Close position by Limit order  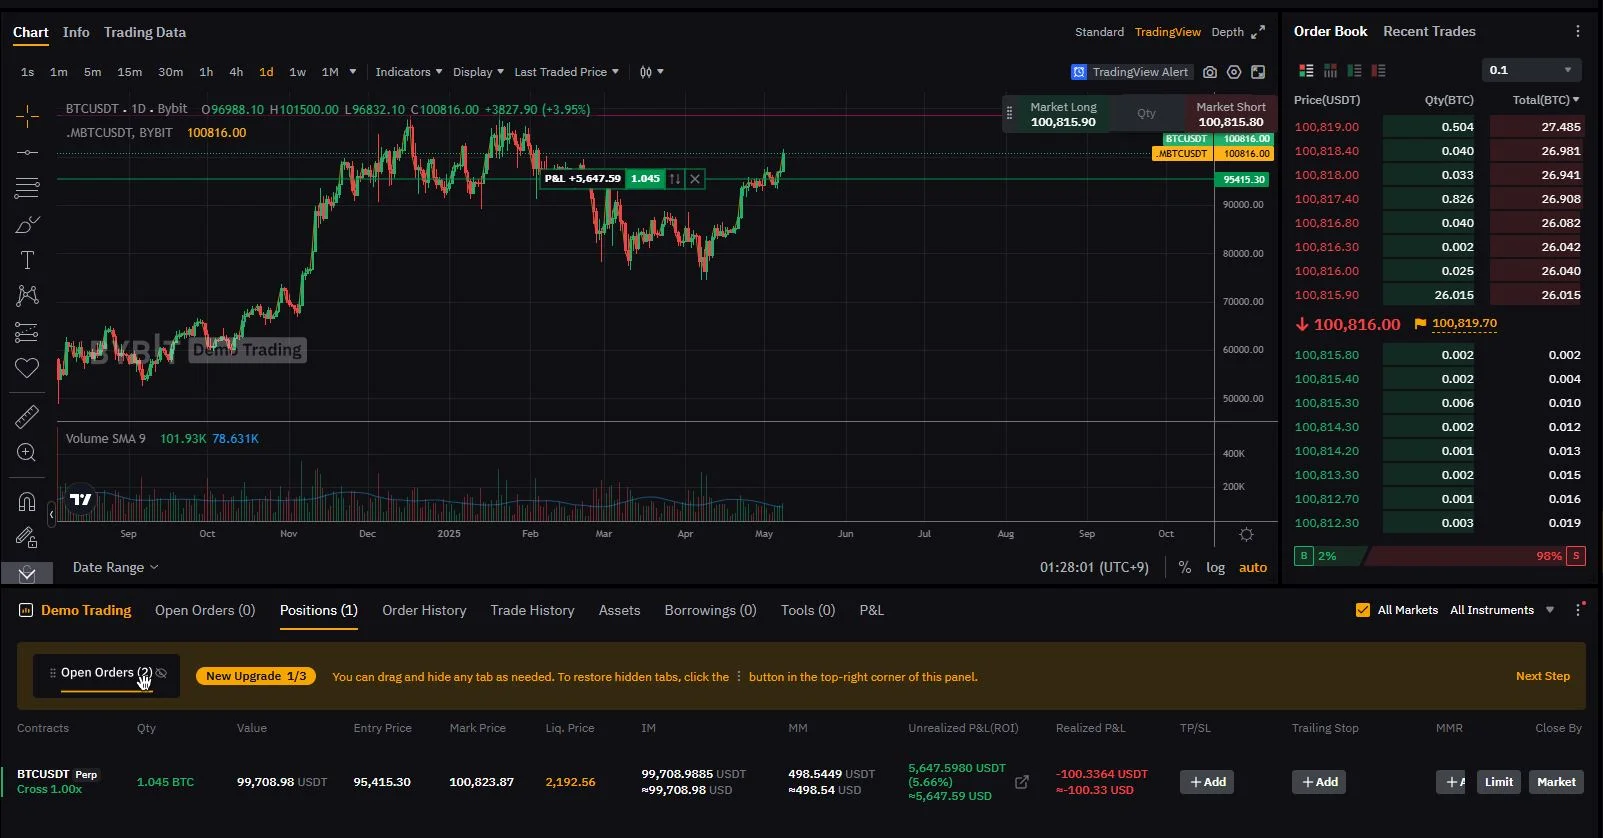pyautogui.click(x=1499, y=782)
